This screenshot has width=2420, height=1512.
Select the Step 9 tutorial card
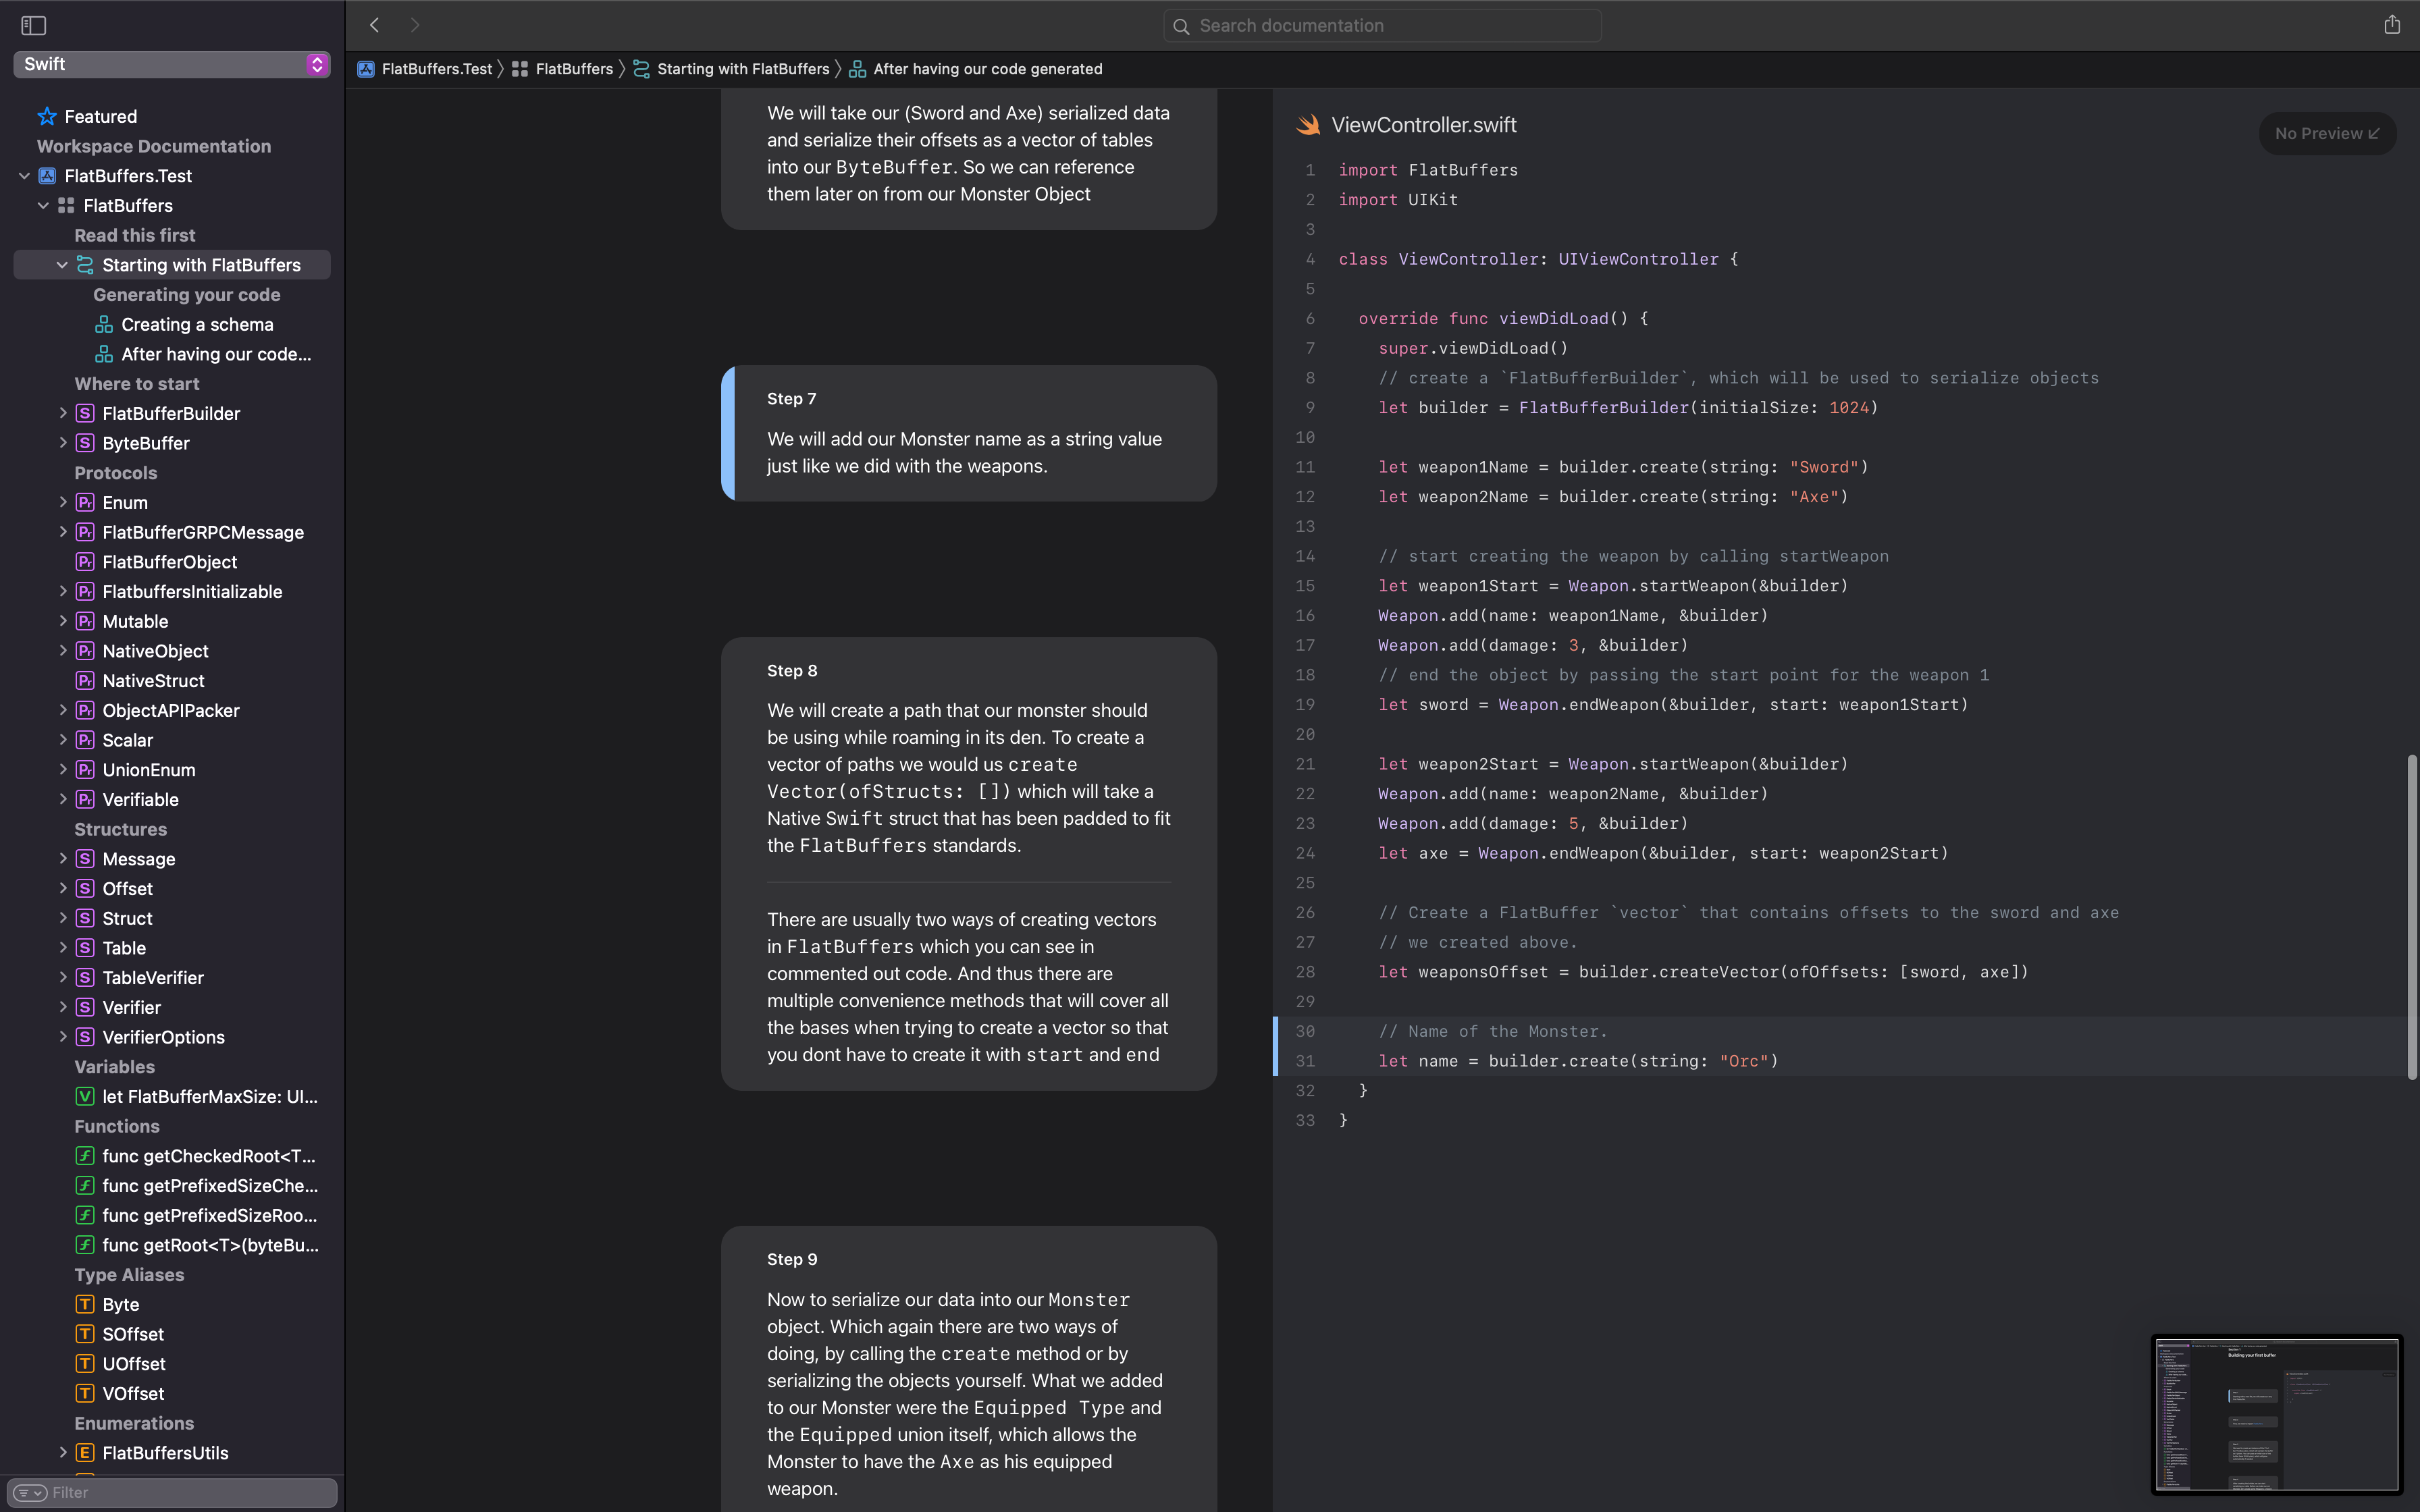click(x=969, y=1369)
